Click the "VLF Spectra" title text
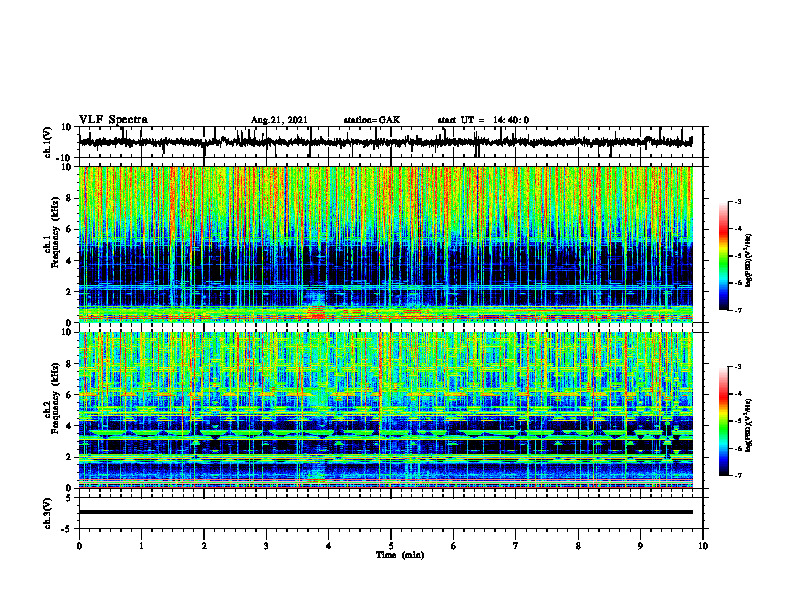792x612 pixels. (x=113, y=120)
